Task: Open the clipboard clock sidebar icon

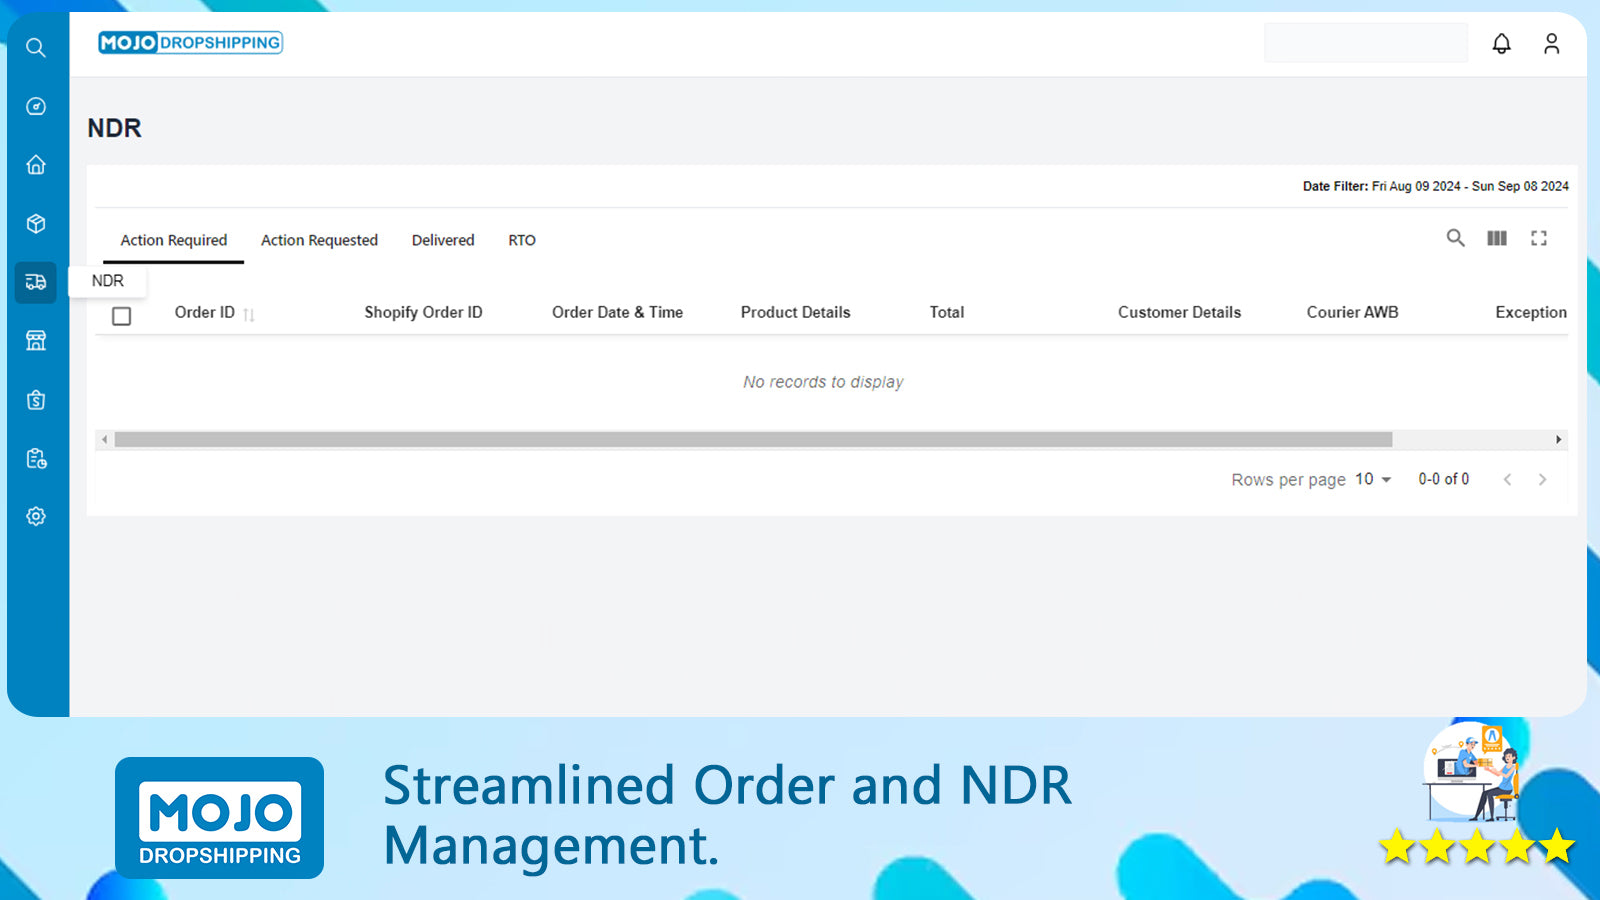Action: pos(36,458)
